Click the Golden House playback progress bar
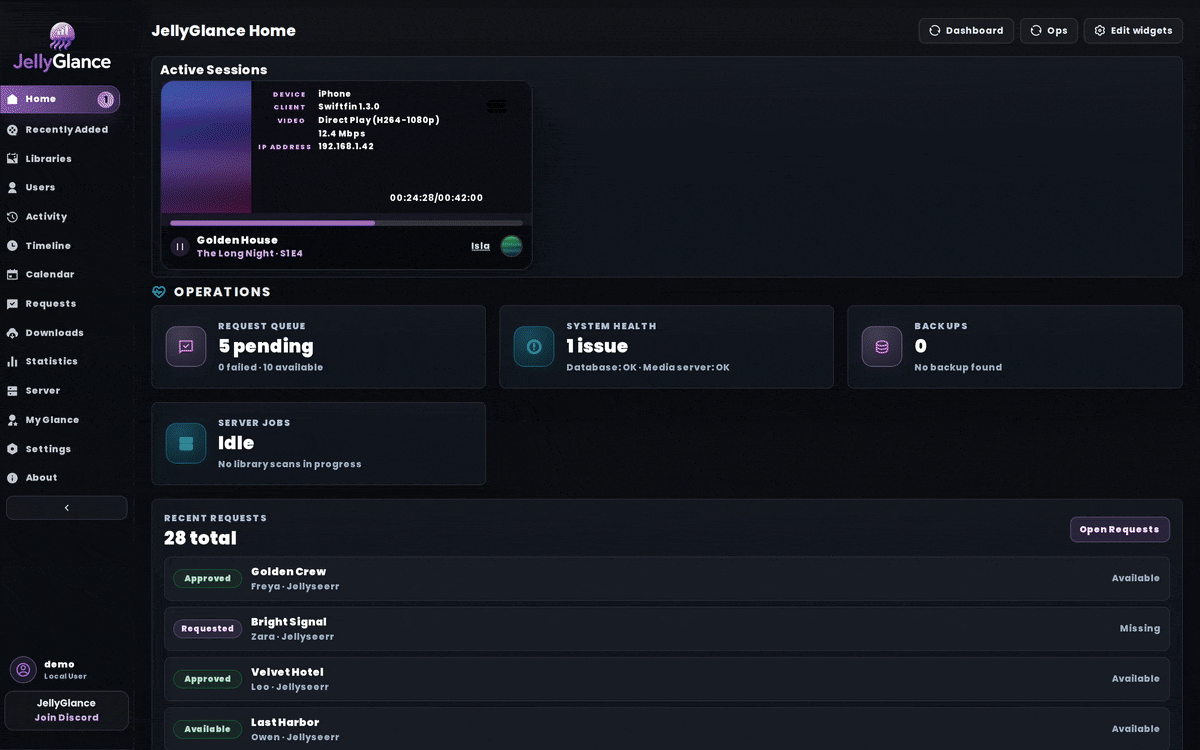 pyautogui.click(x=346, y=223)
